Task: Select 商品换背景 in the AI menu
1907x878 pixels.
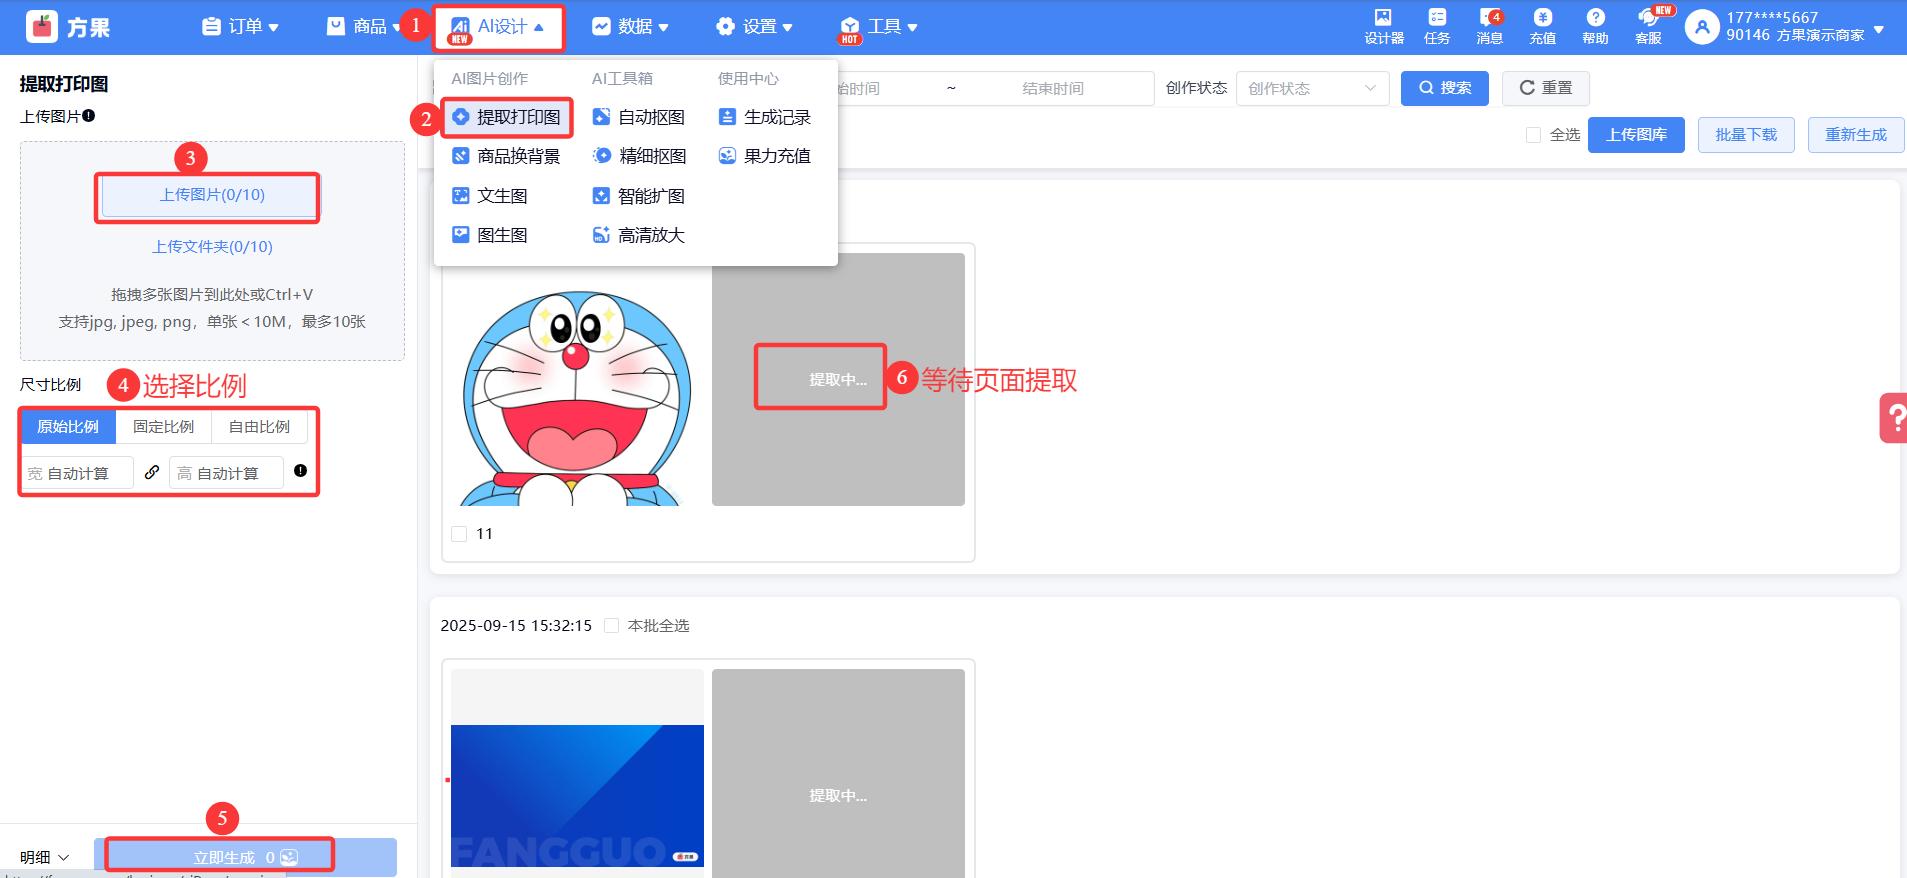Action: click(x=507, y=156)
